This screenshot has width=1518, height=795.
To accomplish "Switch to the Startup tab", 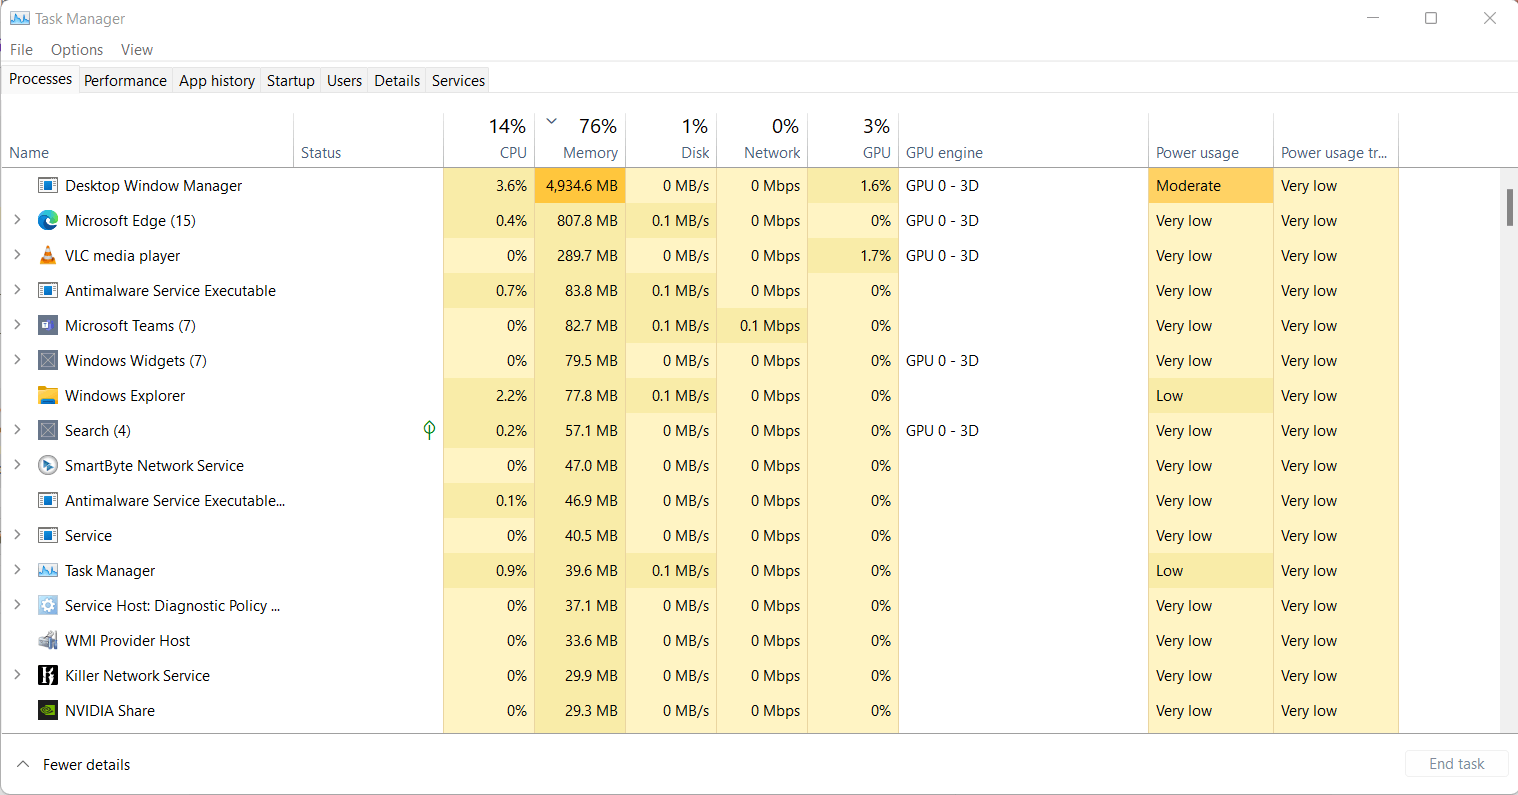I will pyautogui.click(x=291, y=81).
